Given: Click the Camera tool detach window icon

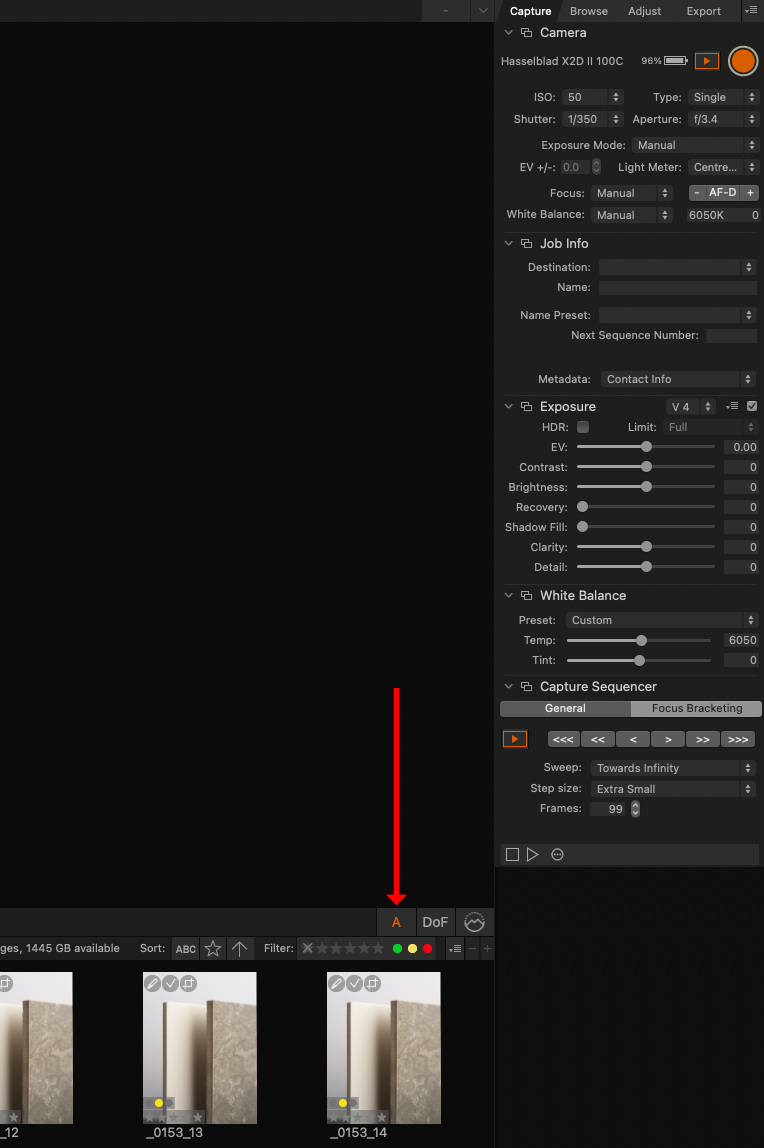Looking at the screenshot, I should (526, 33).
